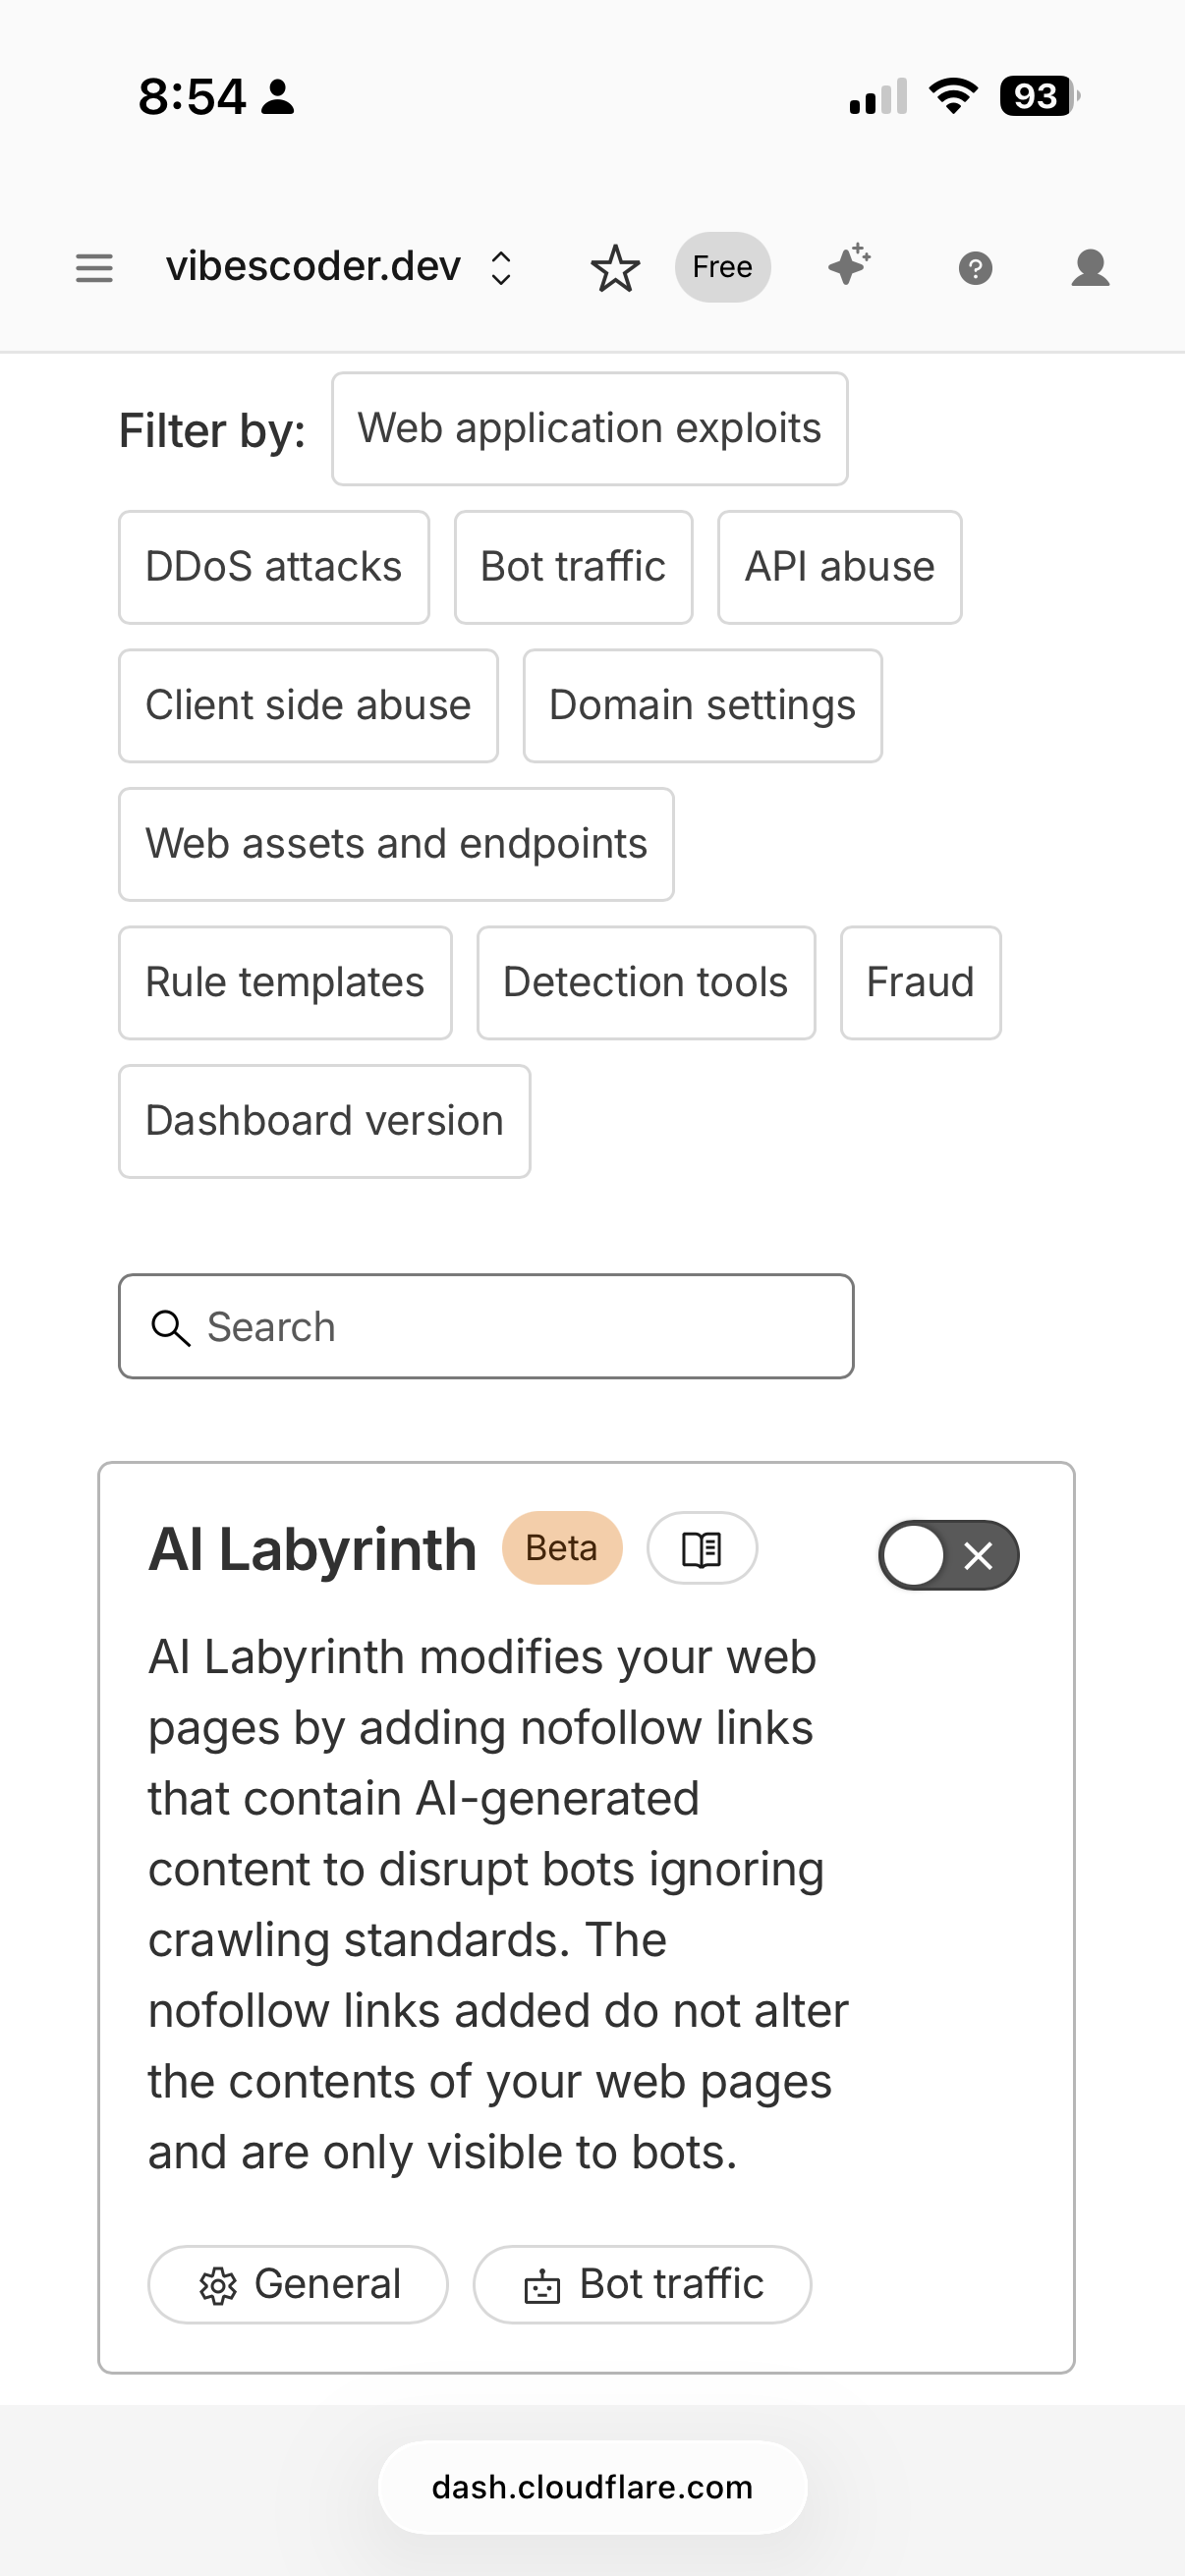Open the AI sparkle assistant
1185x2576 pixels.
(849, 266)
